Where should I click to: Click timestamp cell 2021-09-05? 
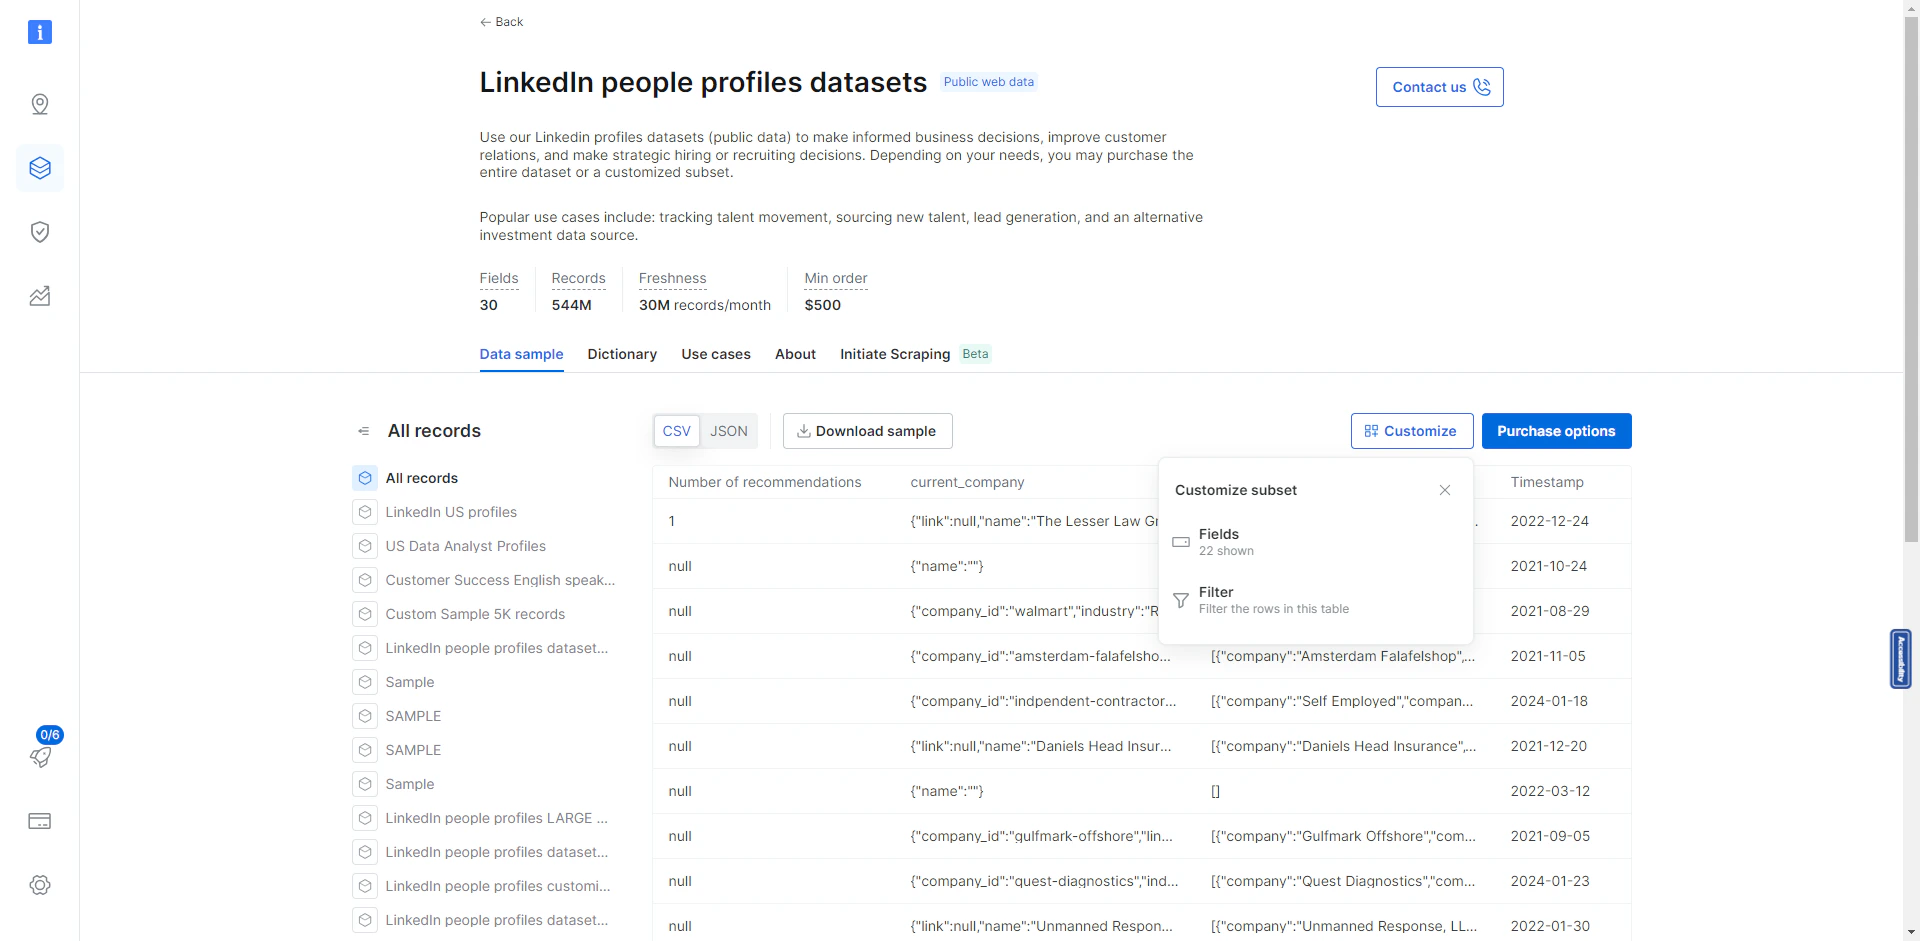pyautogui.click(x=1549, y=836)
